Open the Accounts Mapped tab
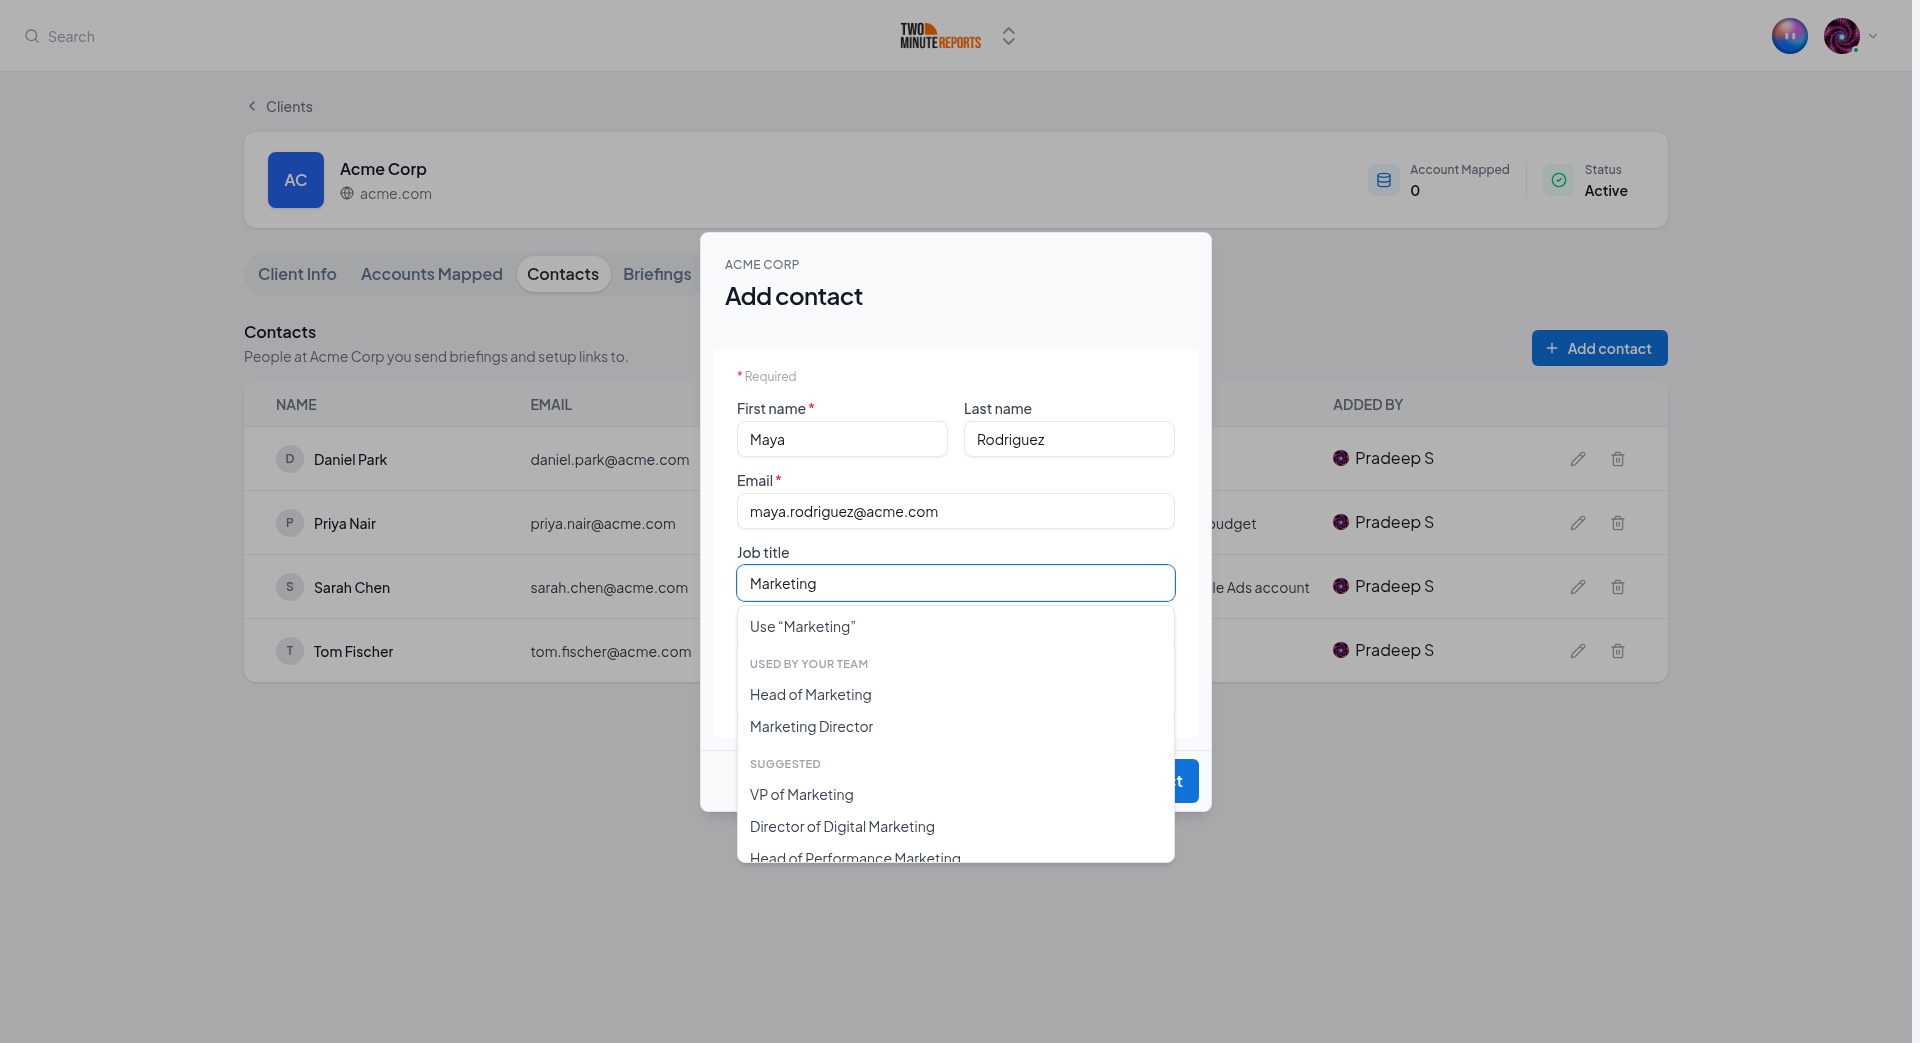The width and height of the screenshot is (1920, 1043). point(432,274)
